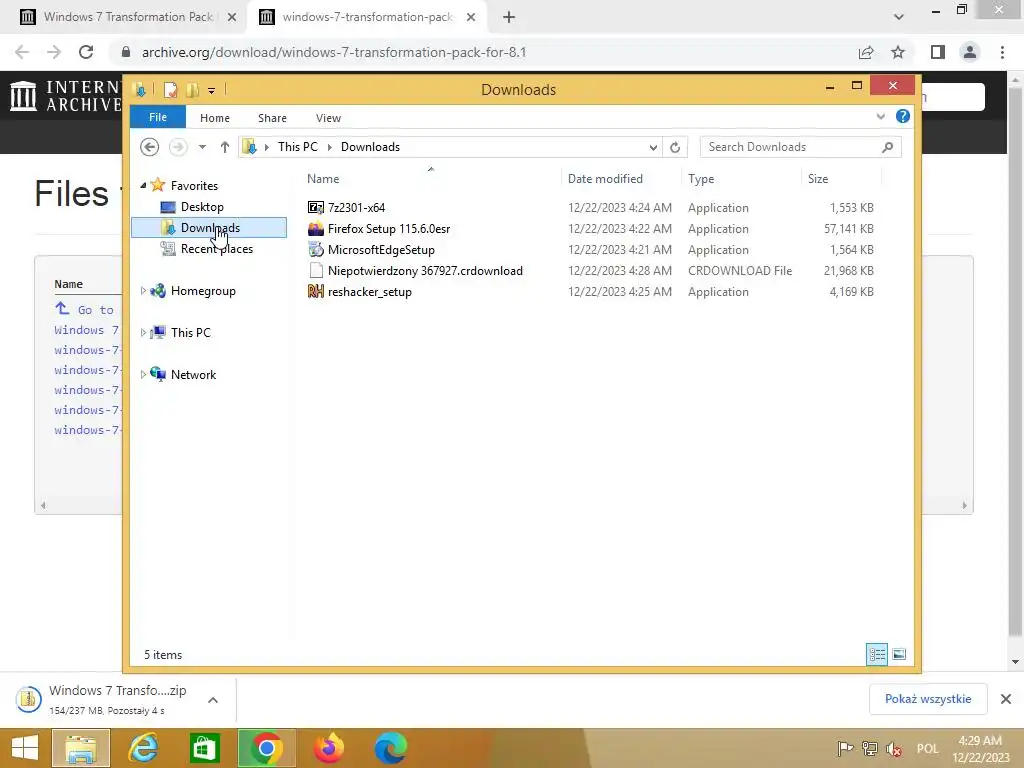Switch to the Windows 7 Transformation Pack tab
Image resolution: width=1024 pixels, height=768 pixels.
coord(128,17)
